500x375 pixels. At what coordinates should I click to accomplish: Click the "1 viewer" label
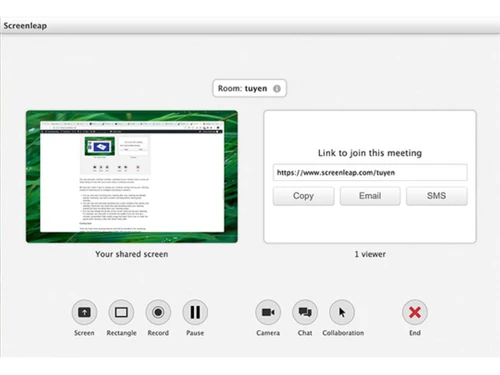pos(370,254)
